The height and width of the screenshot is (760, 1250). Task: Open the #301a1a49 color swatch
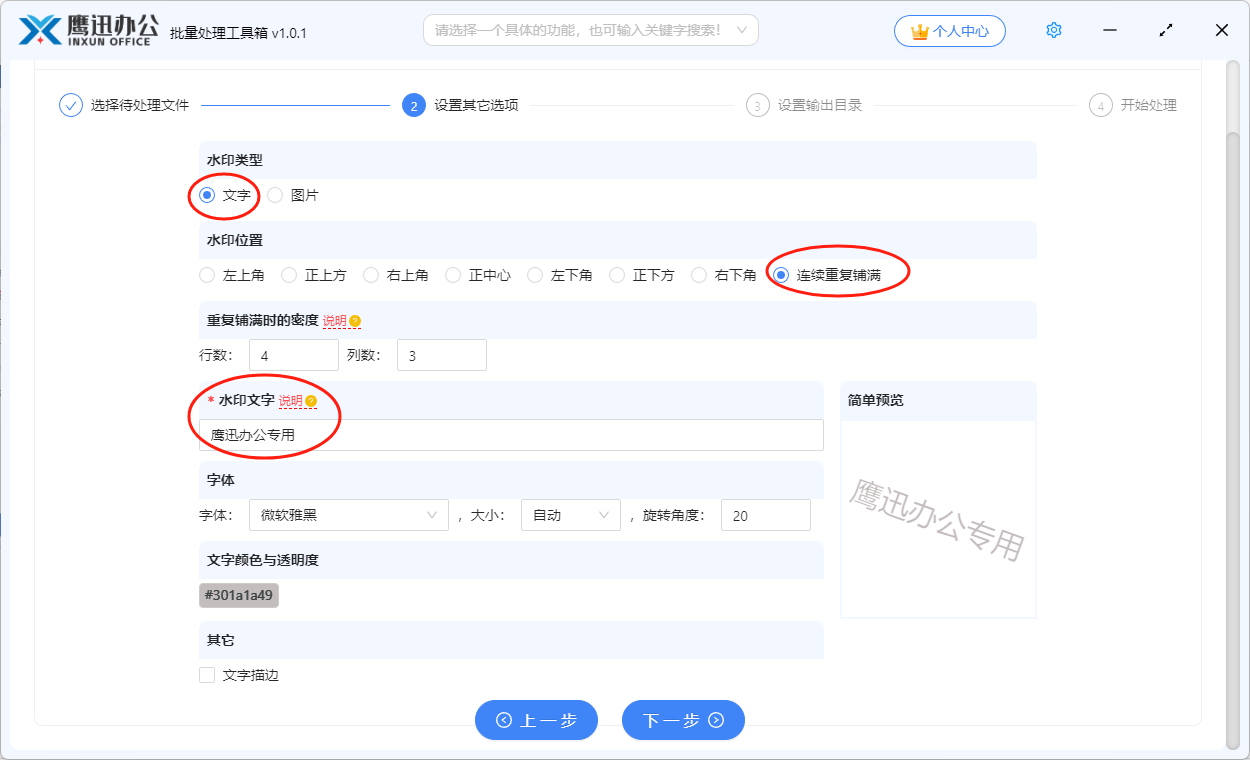[238, 595]
